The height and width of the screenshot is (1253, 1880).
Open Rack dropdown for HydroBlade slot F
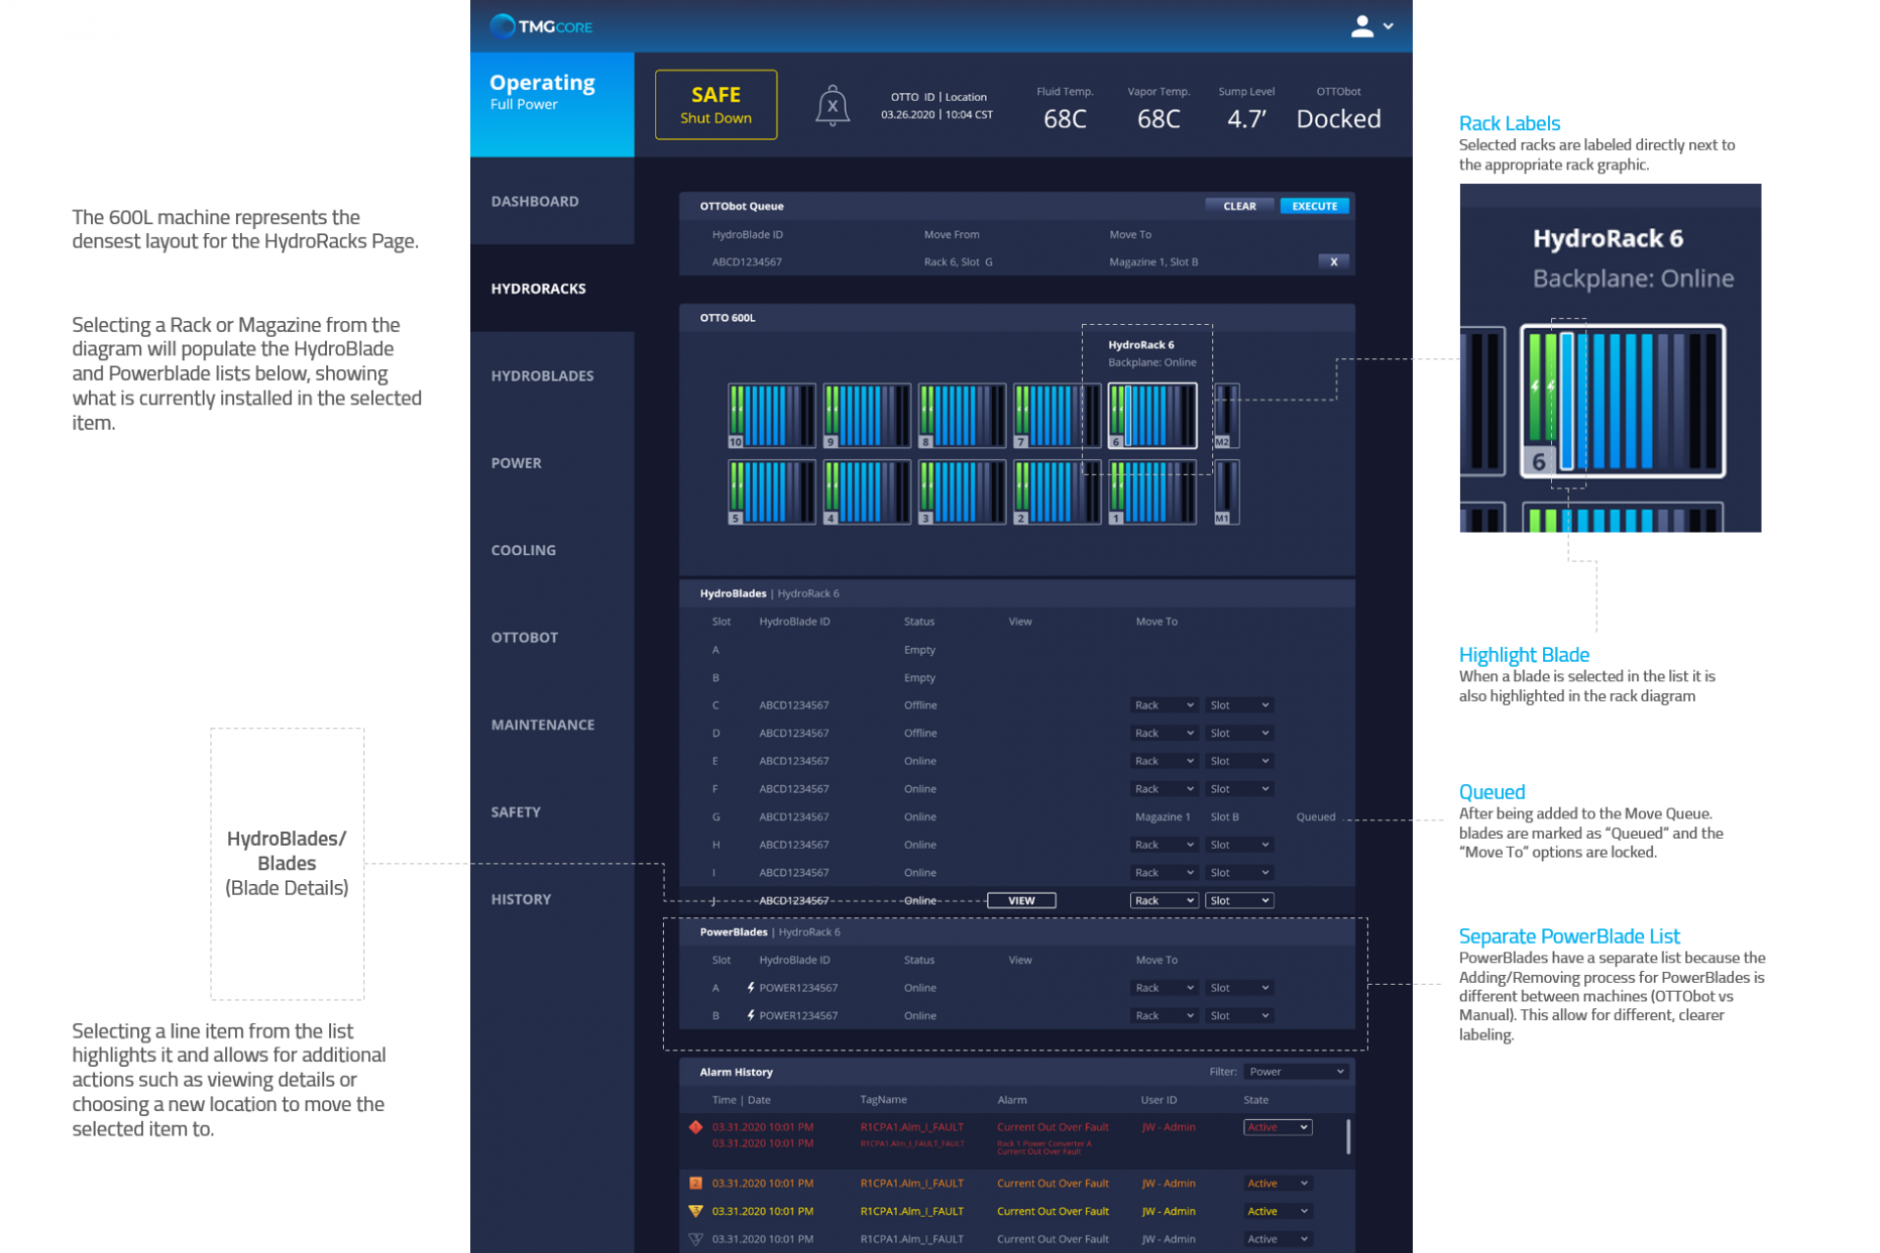[1164, 789]
